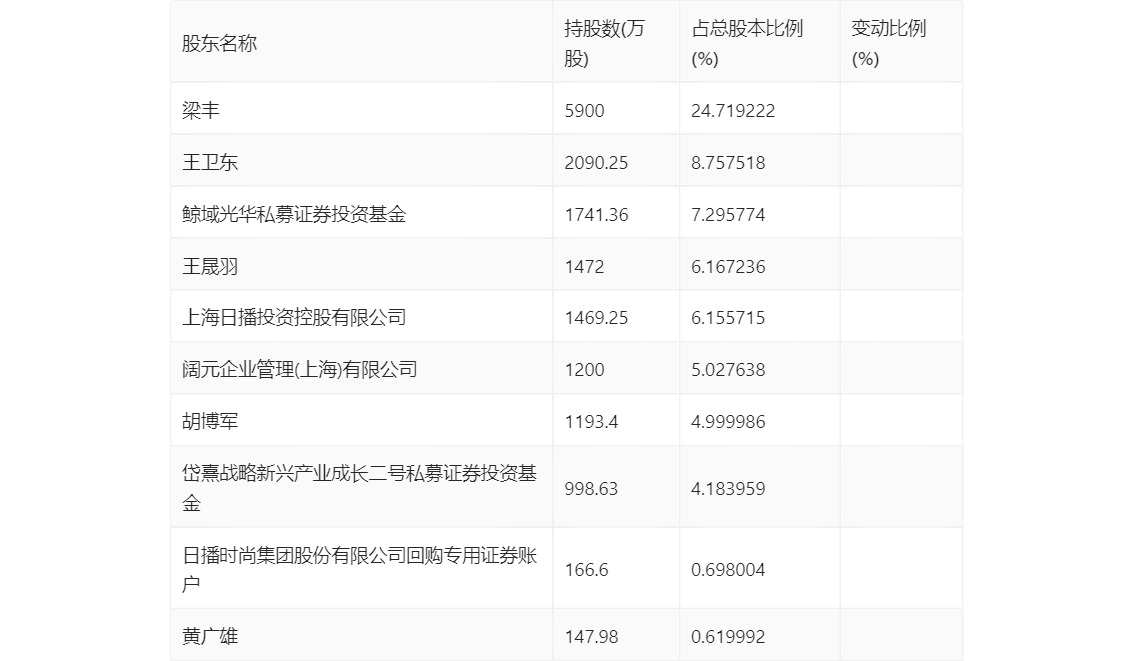Select shareholding value 5900
Screen dimensions: 1134x661
(x=584, y=111)
